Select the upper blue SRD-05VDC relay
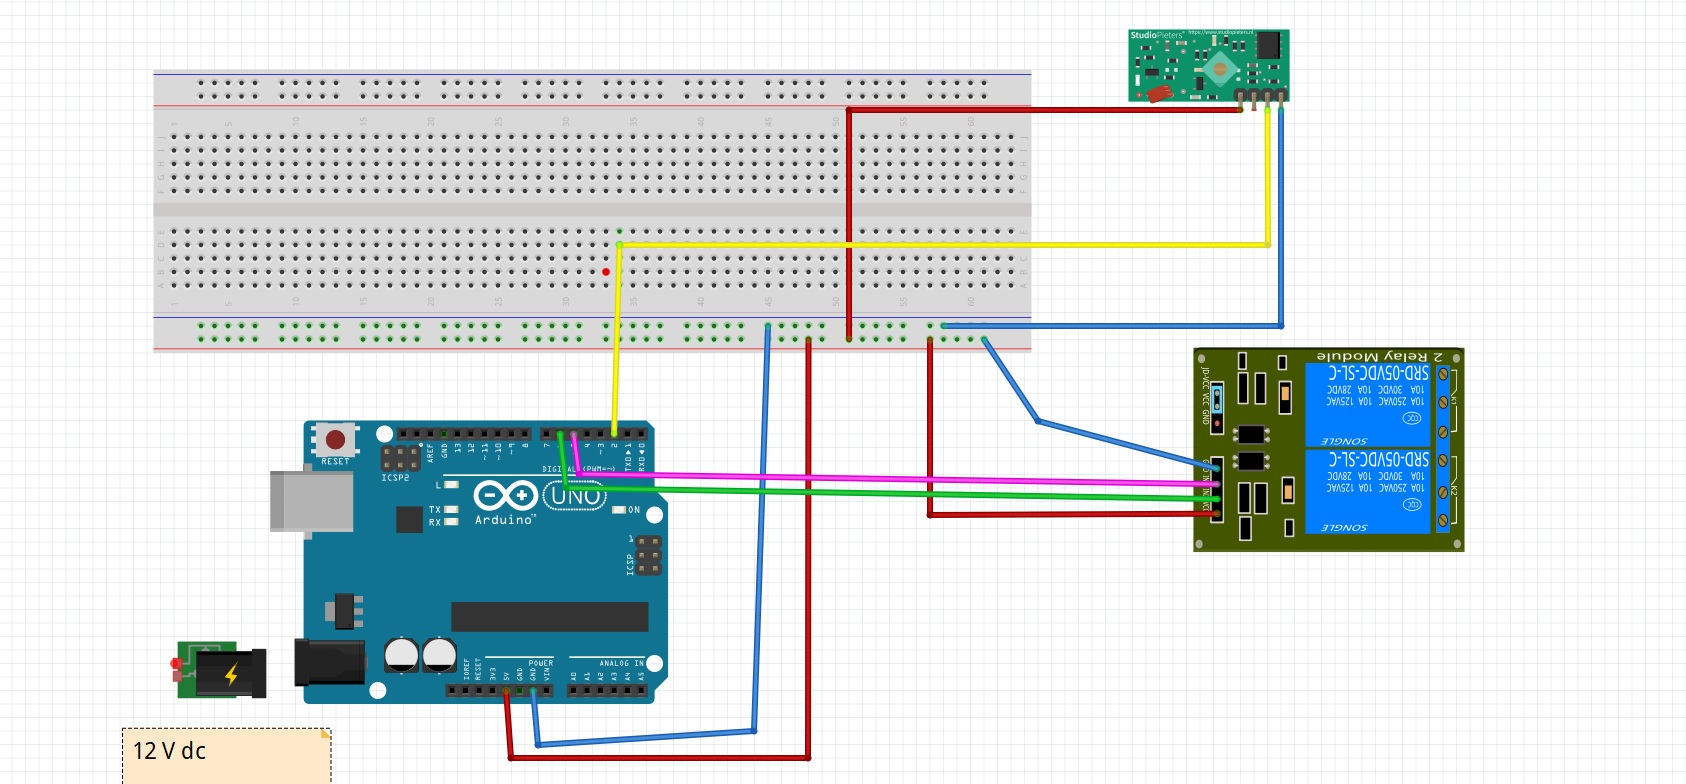 (x=1368, y=403)
